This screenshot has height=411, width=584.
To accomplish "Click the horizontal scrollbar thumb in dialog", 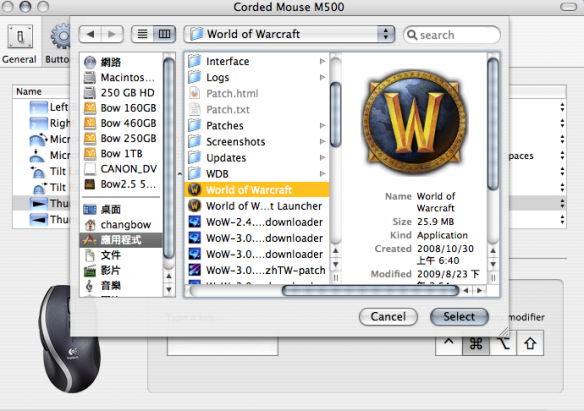I will point(370,290).
